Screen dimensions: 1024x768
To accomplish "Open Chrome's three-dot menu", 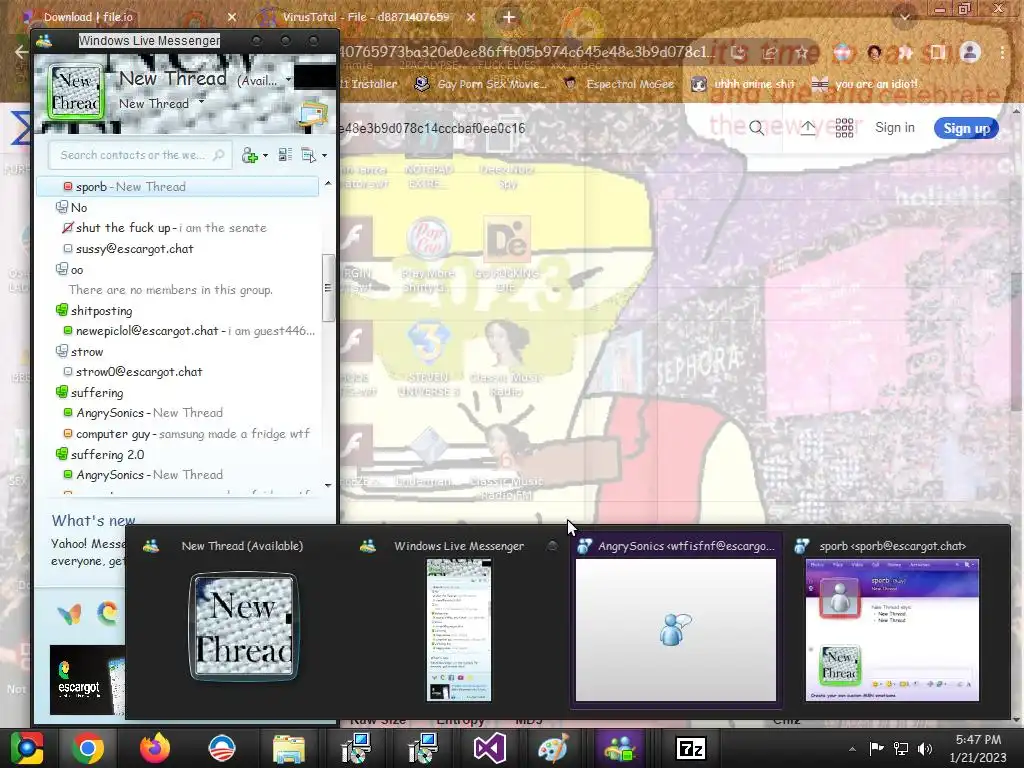I will (x=1002, y=52).
